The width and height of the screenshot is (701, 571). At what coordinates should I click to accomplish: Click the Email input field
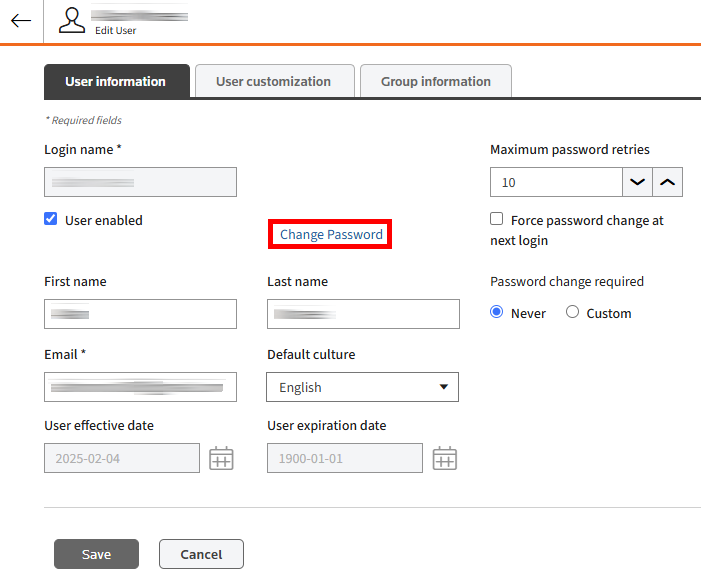pos(140,387)
